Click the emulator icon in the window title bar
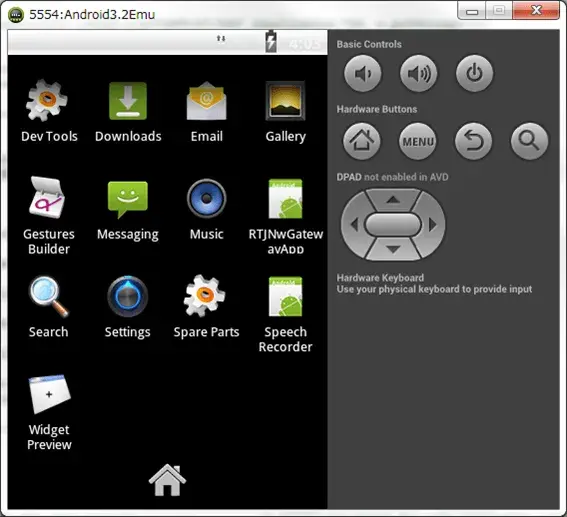 [x=16, y=15]
